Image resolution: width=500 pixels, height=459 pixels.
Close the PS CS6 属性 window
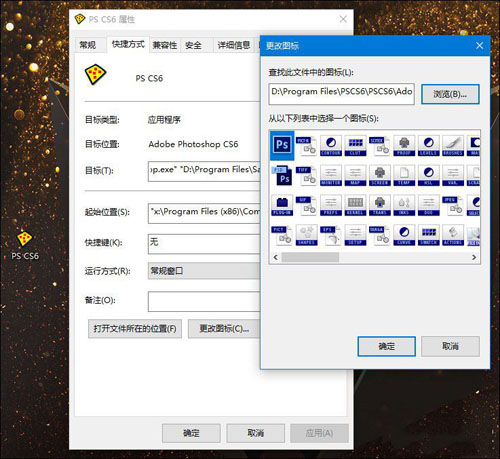pyautogui.click(x=343, y=19)
